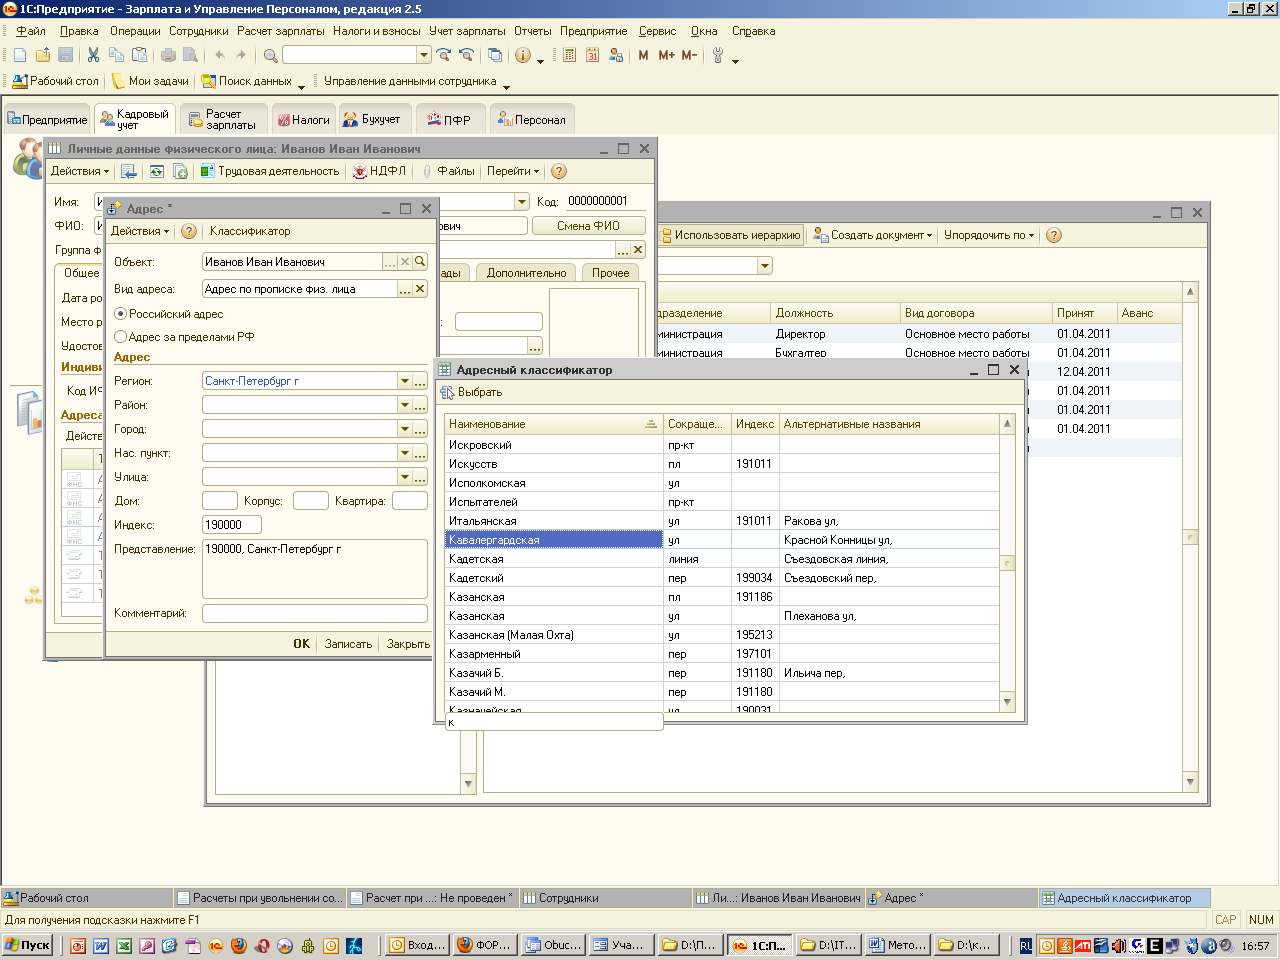Image resolution: width=1280 pixels, height=960 pixels.
Task: Click the M memory button in toolbar
Action: coord(643,55)
